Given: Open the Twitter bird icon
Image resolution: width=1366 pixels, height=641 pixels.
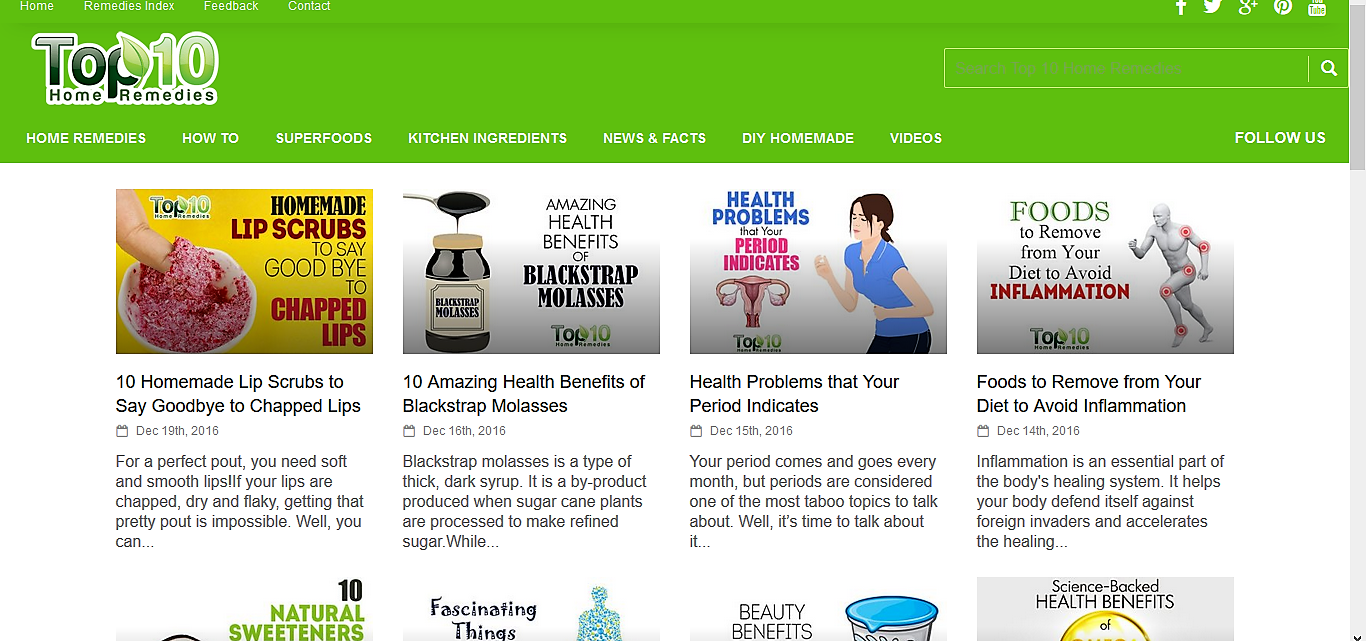Looking at the screenshot, I should click(x=1213, y=6).
